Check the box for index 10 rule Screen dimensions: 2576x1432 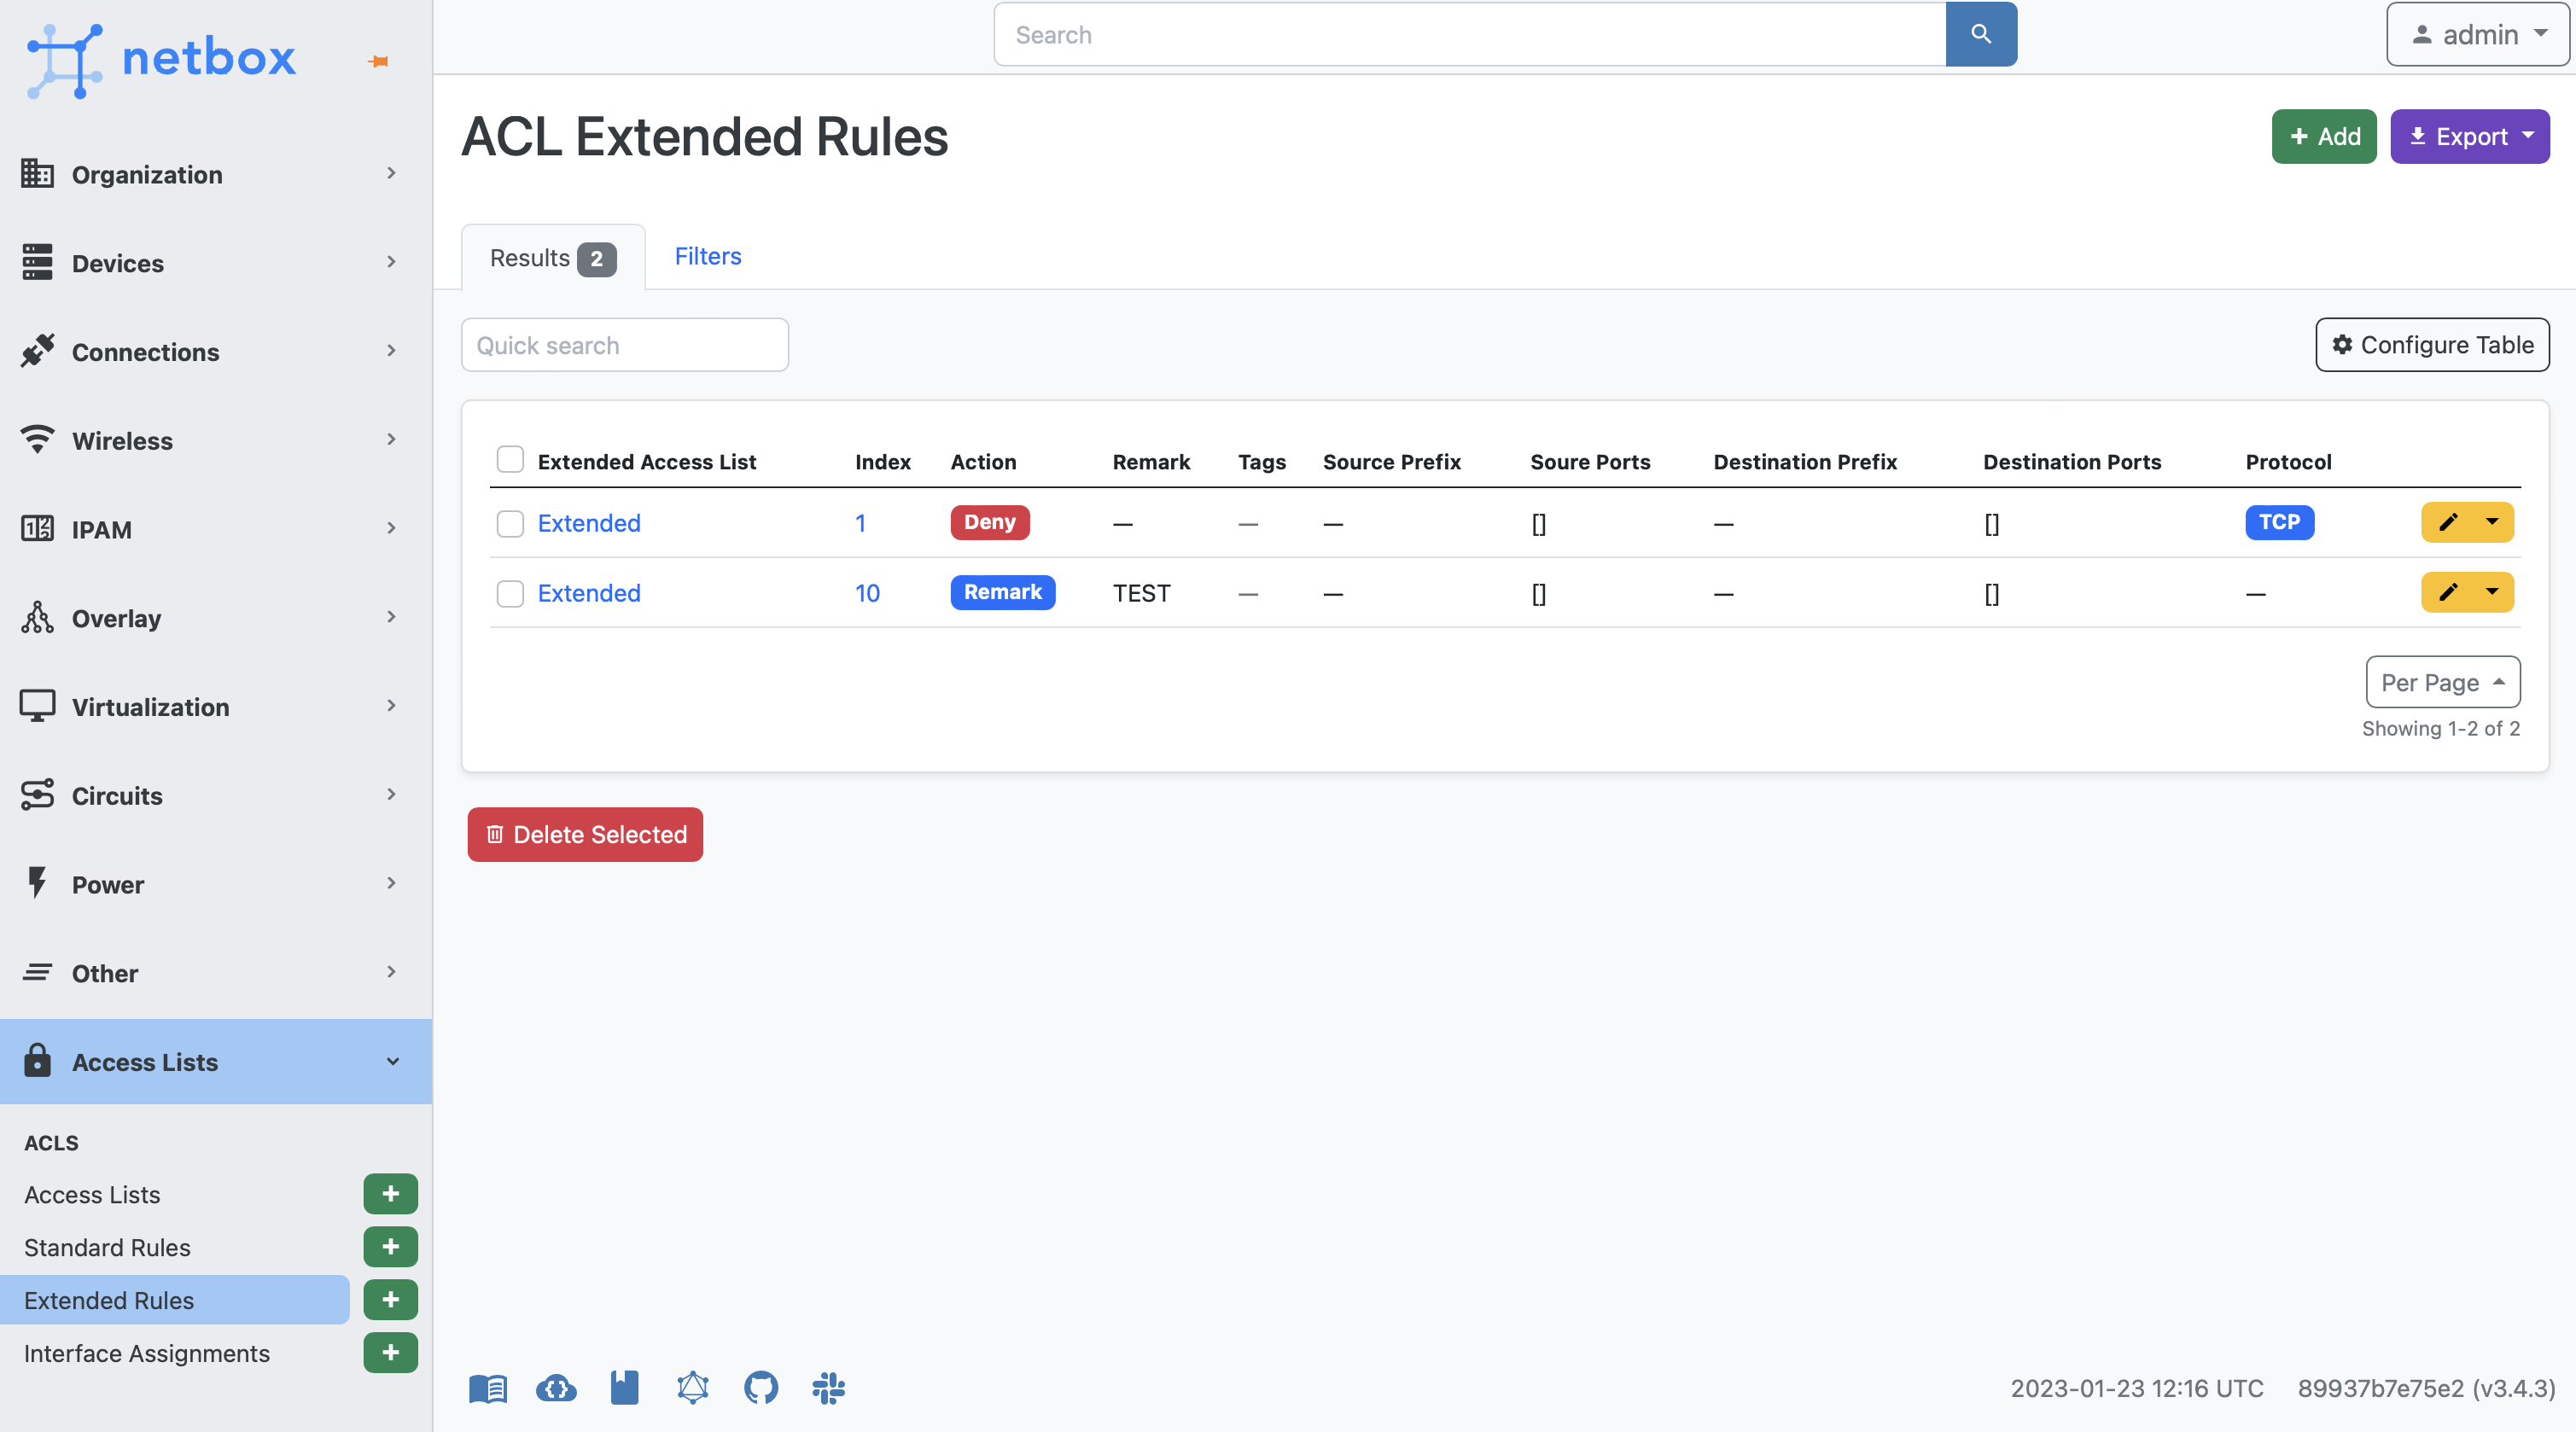tap(510, 593)
